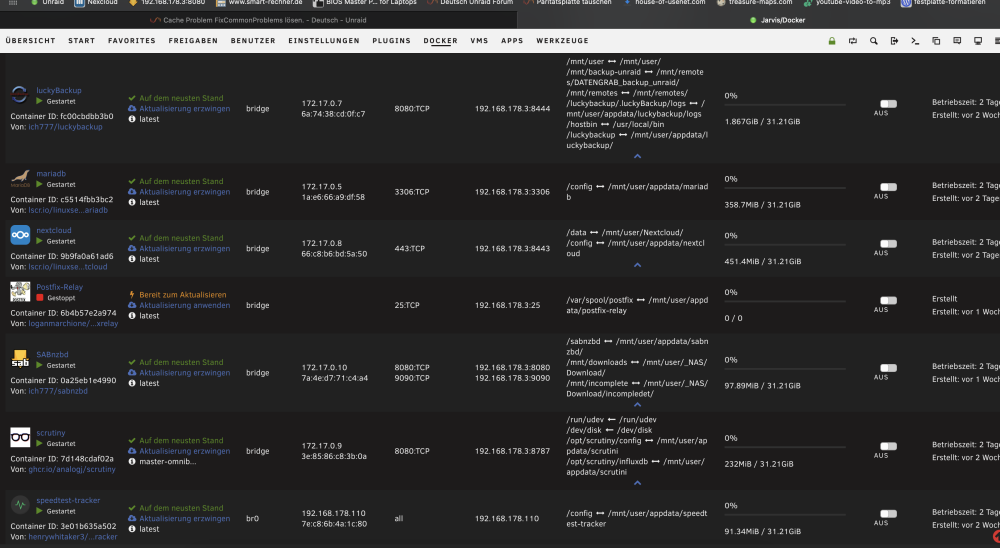Open the feedback speech-bubble icon
The height and width of the screenshot is (548, 1000).
[957, 41]
